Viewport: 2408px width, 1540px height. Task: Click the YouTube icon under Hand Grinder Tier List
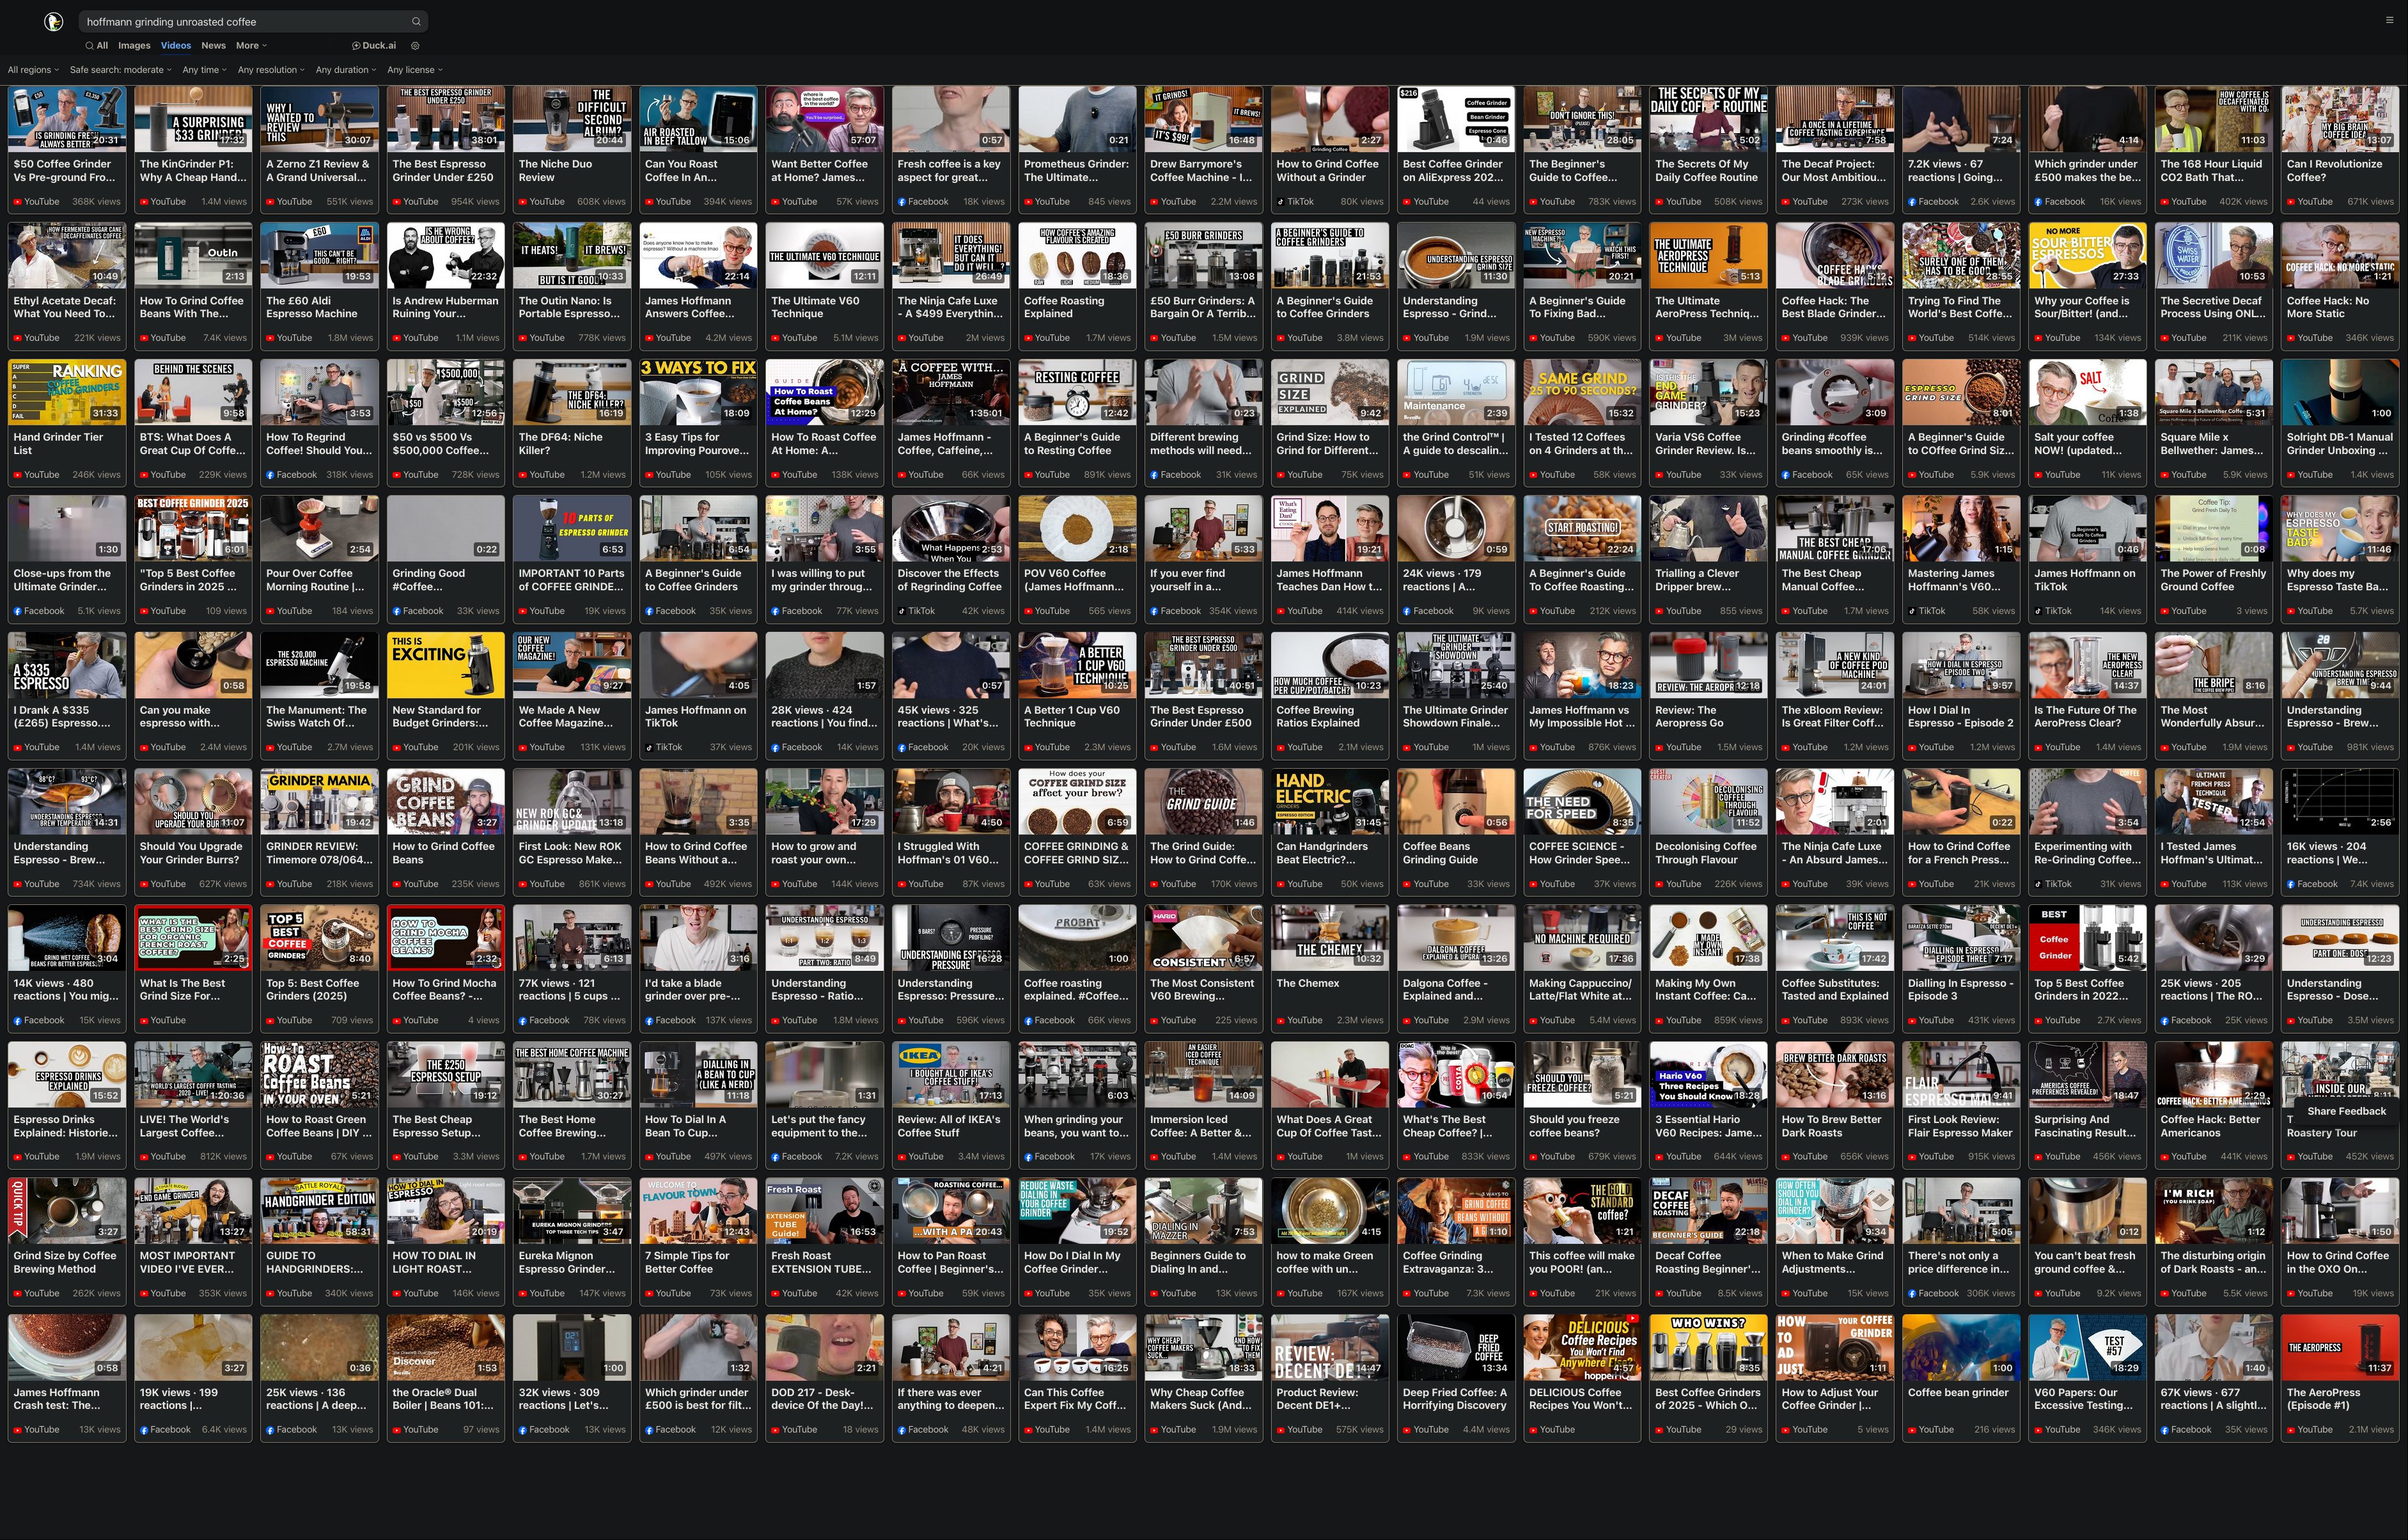[x=17, y=475]
